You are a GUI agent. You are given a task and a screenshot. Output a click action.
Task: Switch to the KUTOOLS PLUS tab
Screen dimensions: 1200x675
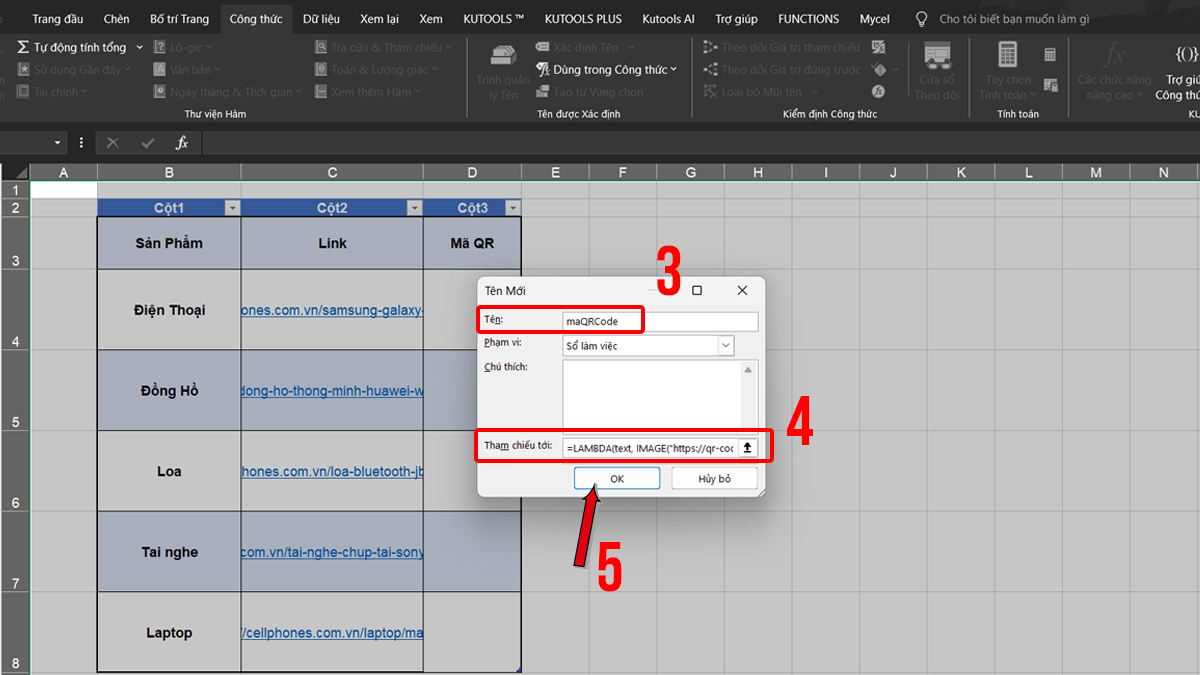click(x=583, y=18)
